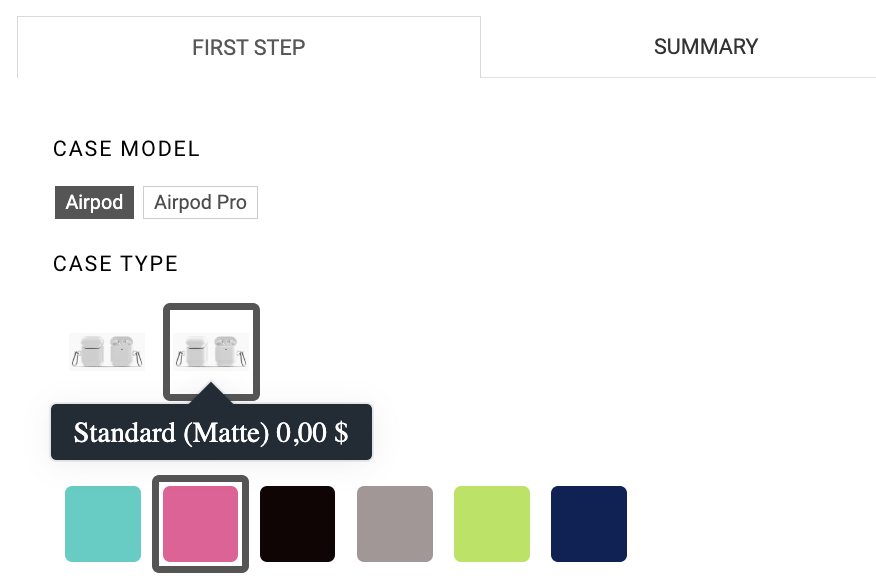The image size is (876, 584).
Task: Choose the Airpod Pro case model
Action: (200, 202)
